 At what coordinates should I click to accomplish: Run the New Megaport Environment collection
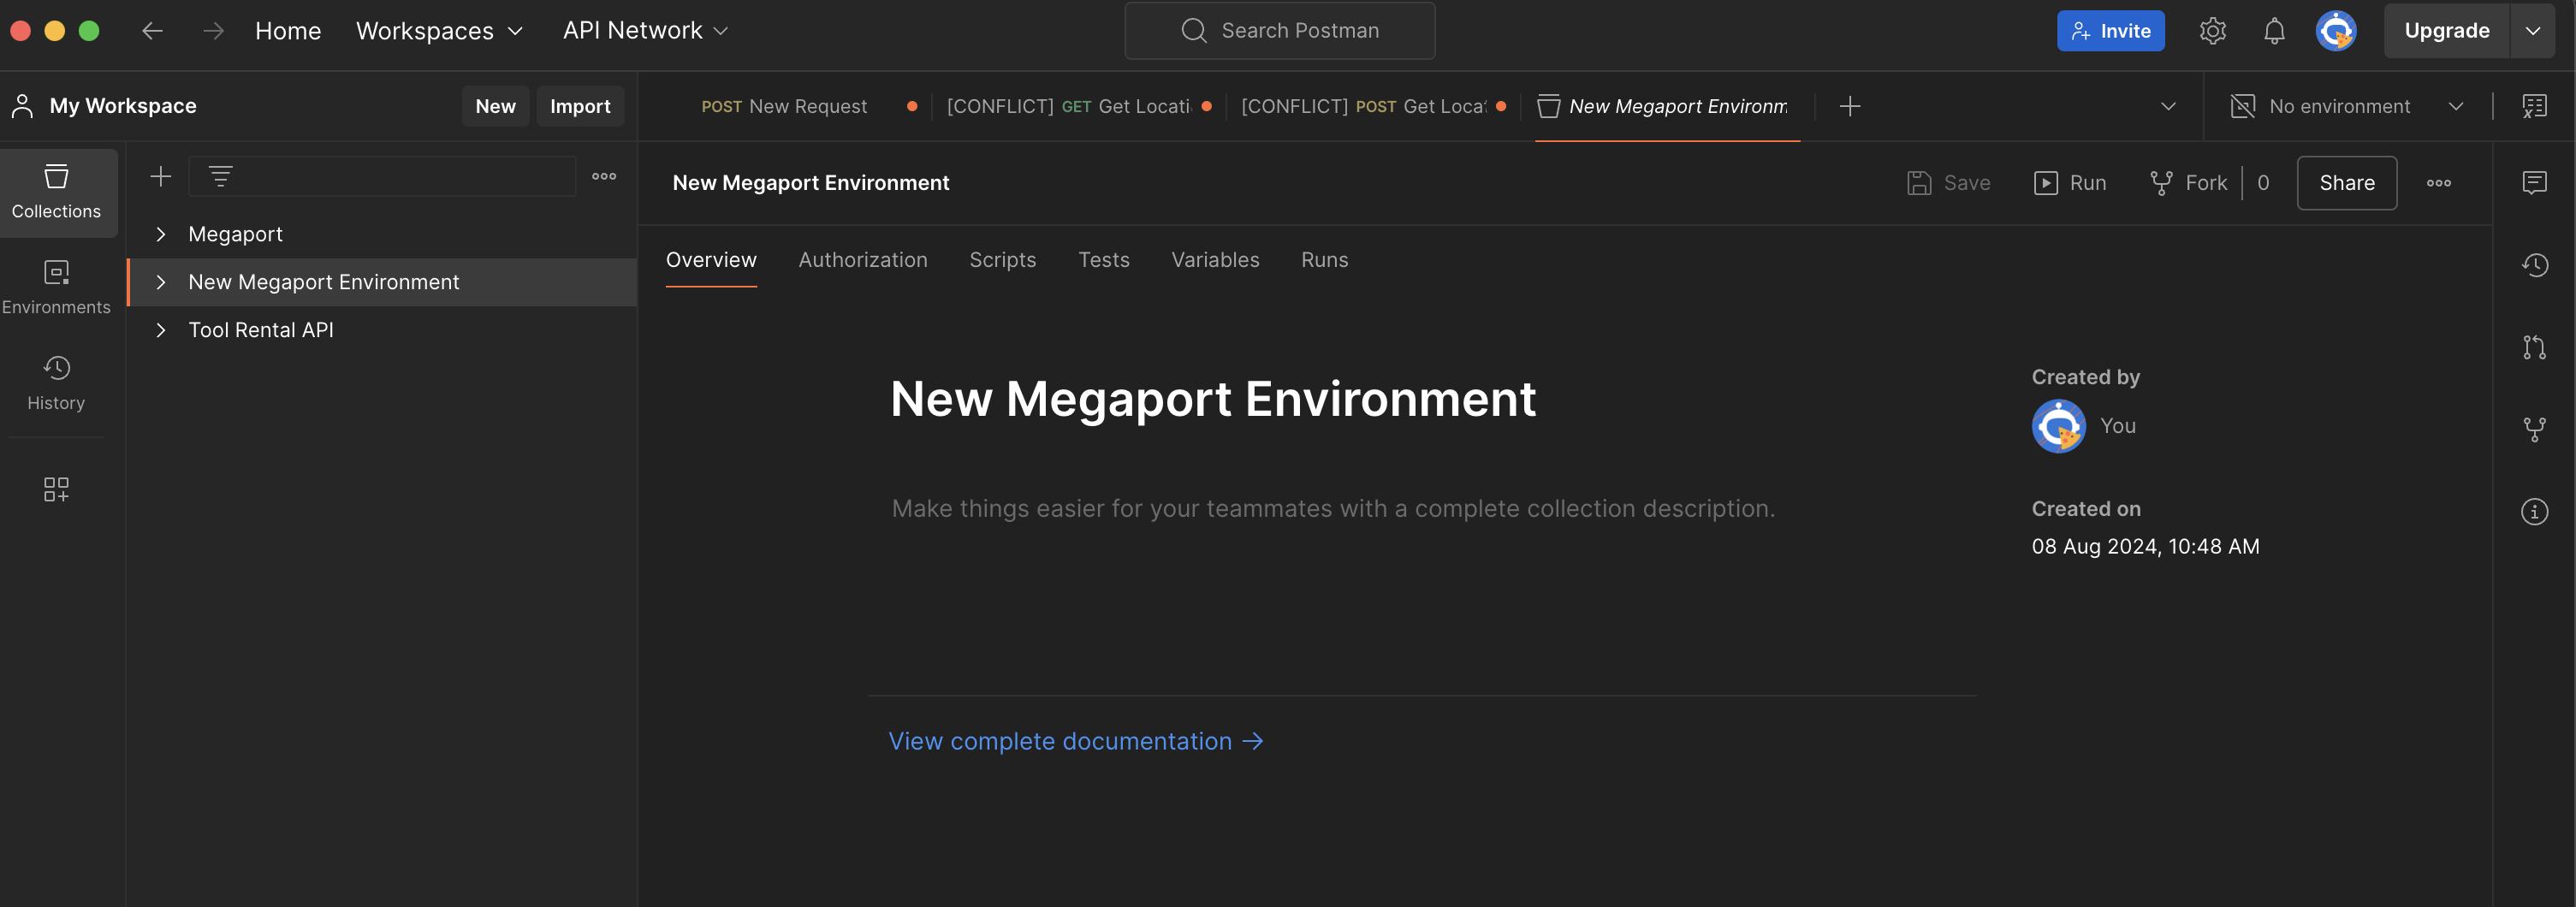(x=2070, y=183)
